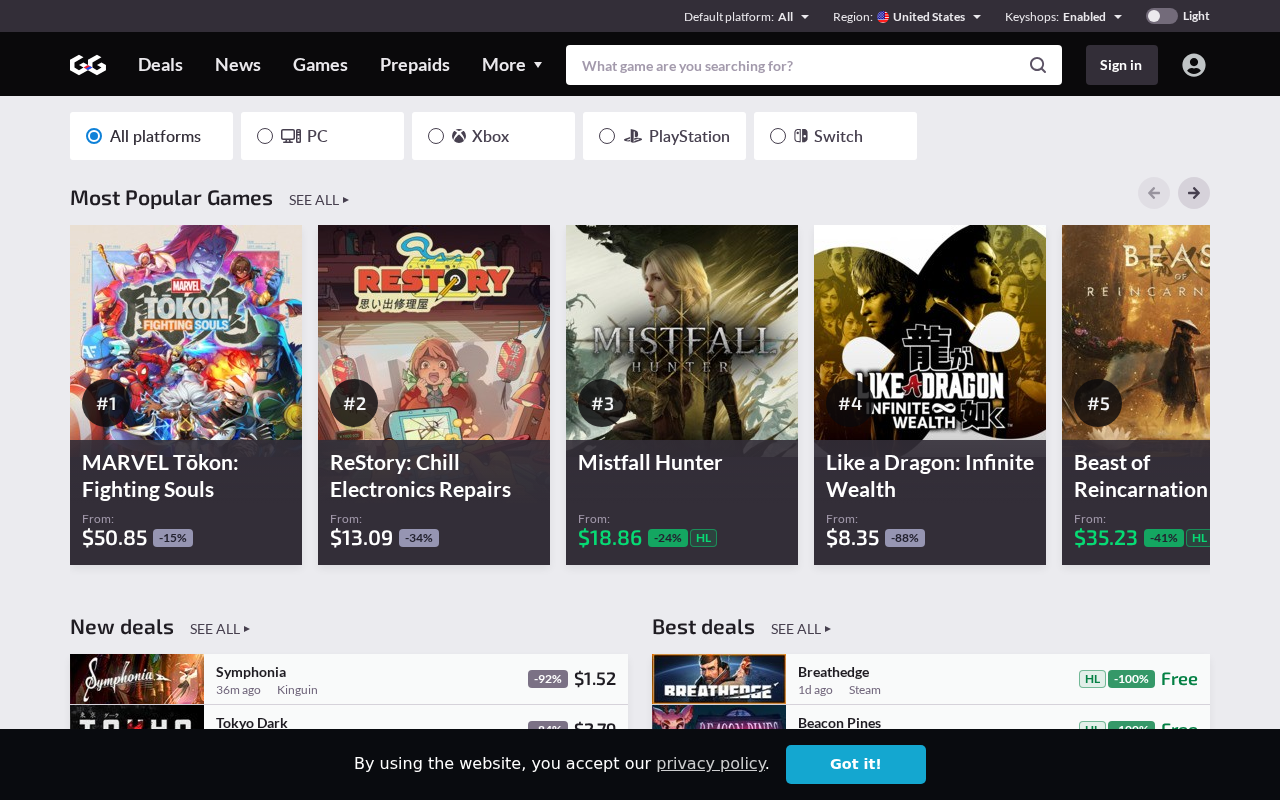Screen dimensions: 1280x800
Task: Open the Breathedge deal thumbnail
Action: [719, 679]
